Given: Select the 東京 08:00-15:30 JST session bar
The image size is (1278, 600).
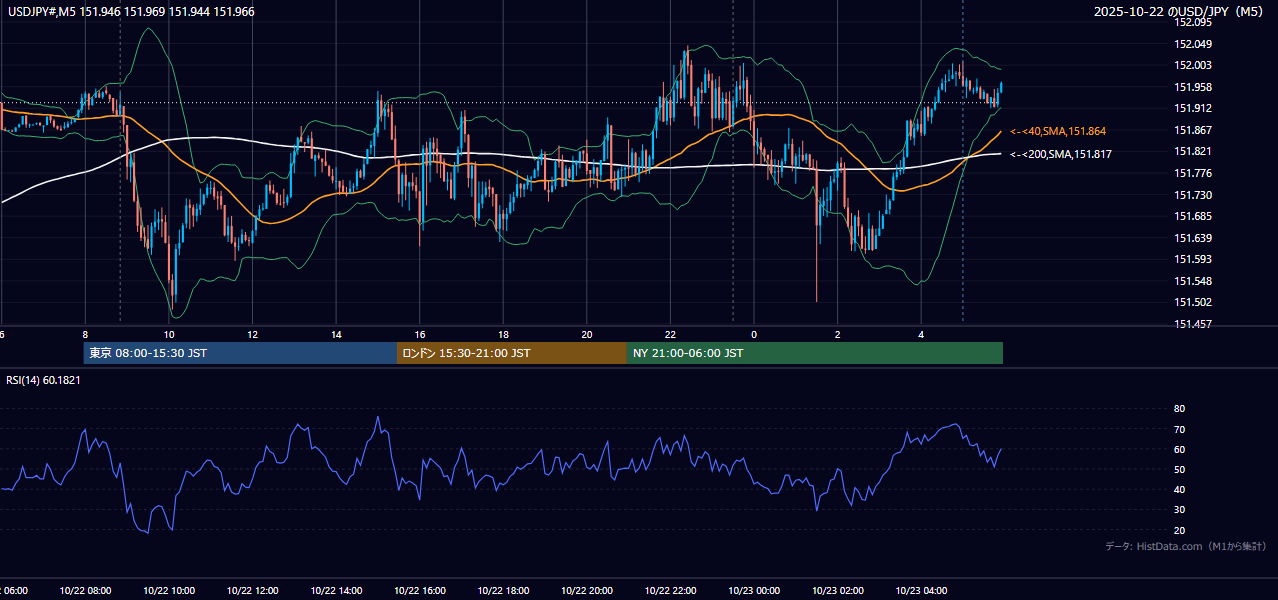Looking at the screenshot, I should 240,353.
